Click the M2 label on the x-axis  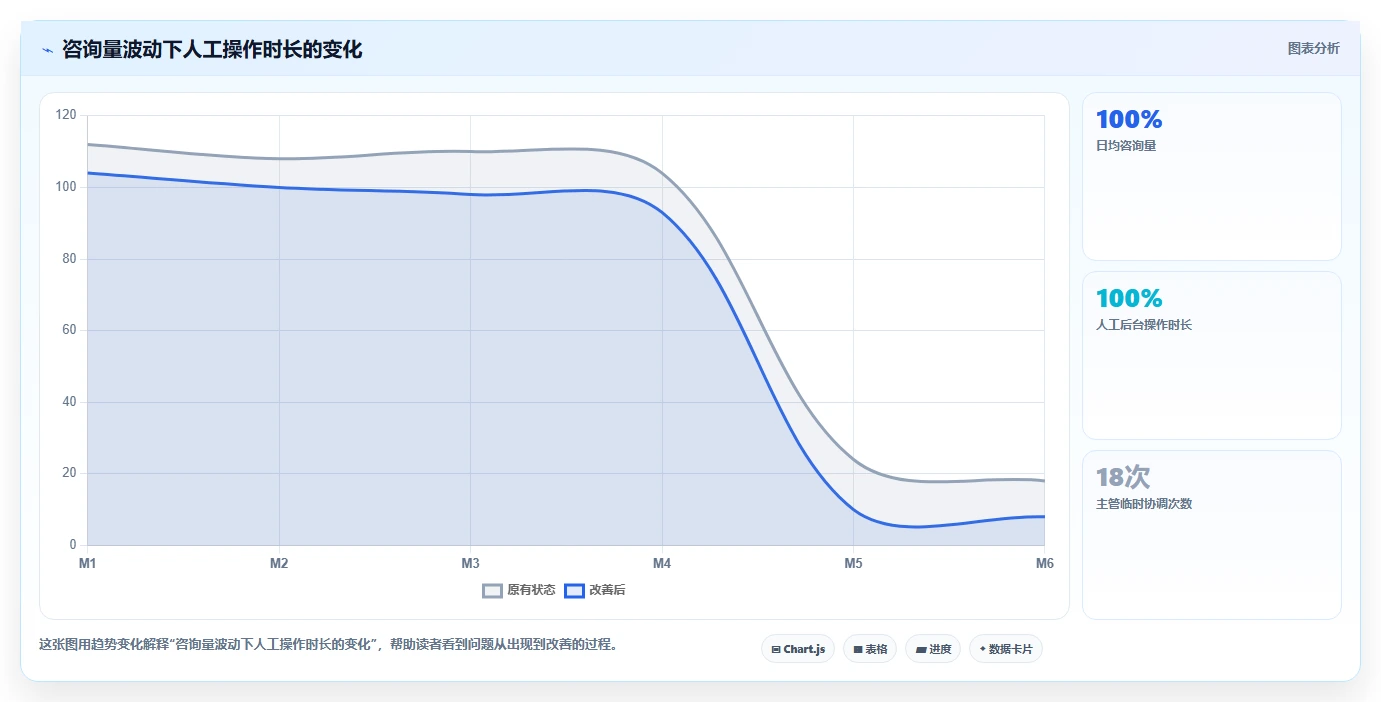pos(279,563)
